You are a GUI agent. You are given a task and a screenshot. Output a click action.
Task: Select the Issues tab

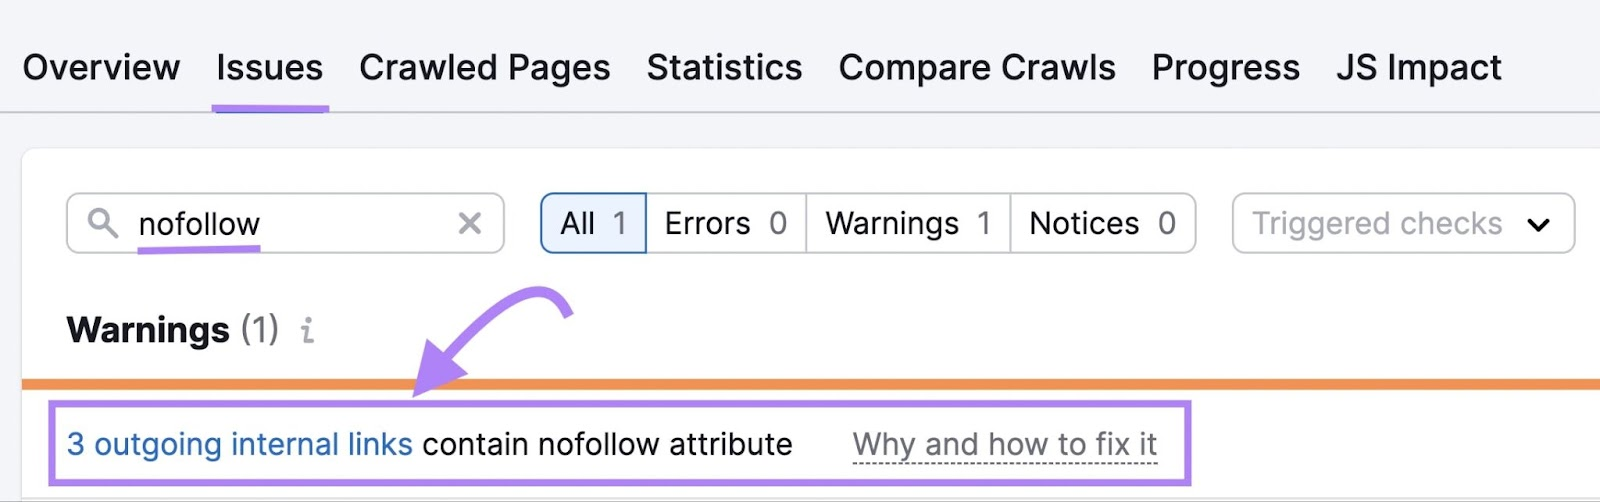pos(269,68)
